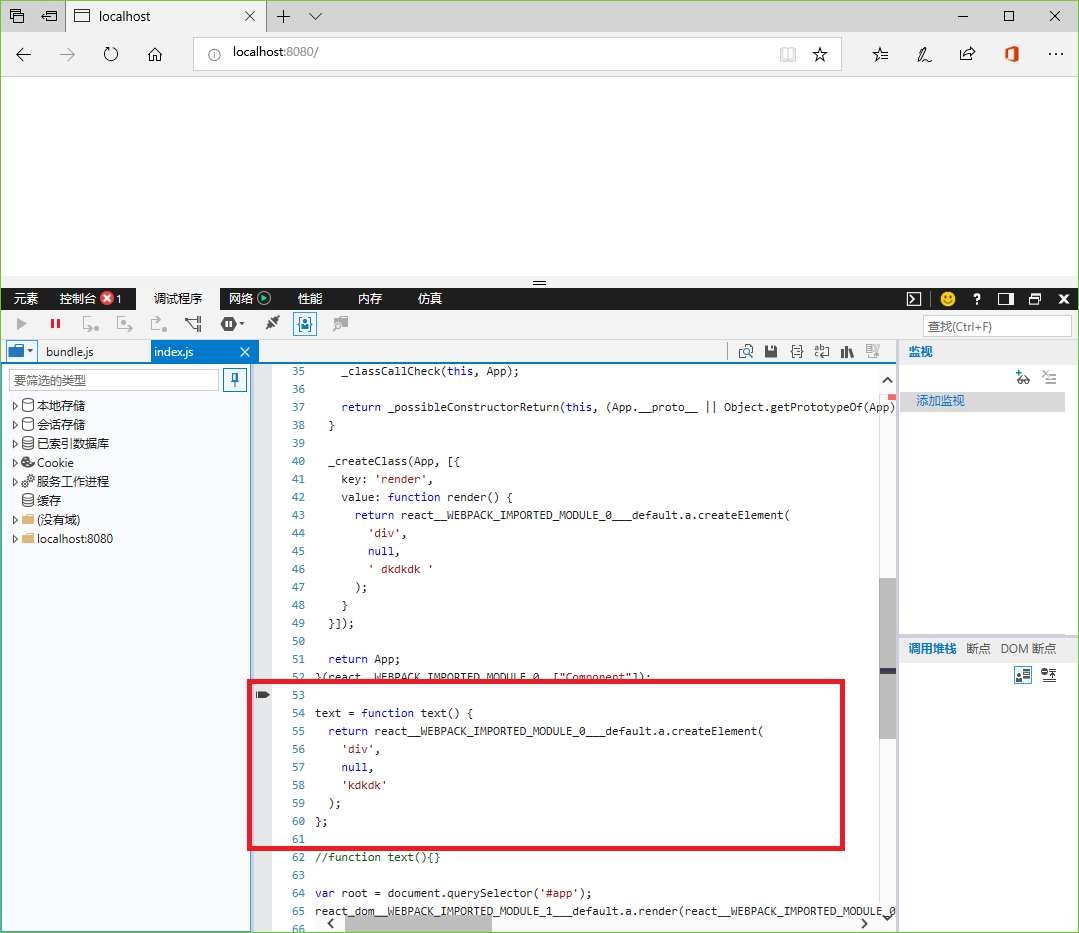Open the 调用堆栈 panel tab
The height and width of the screenshot is (933, 1079).
931,648
